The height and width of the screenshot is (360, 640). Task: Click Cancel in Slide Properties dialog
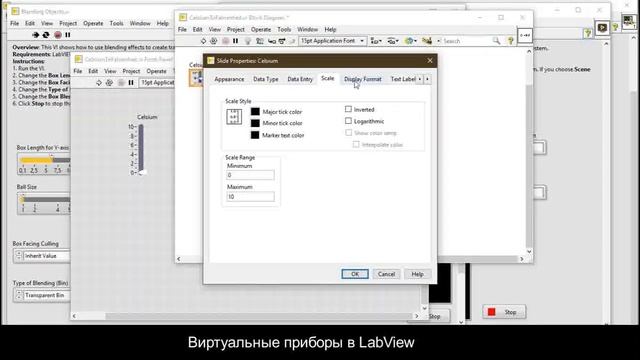(386, 274)
